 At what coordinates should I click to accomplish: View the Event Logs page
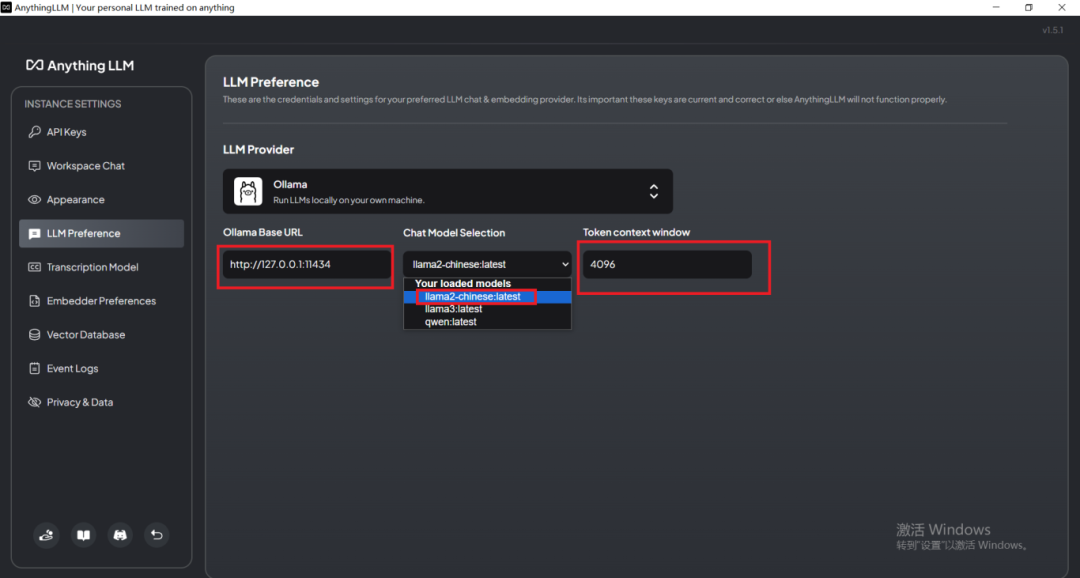[101, 369]
